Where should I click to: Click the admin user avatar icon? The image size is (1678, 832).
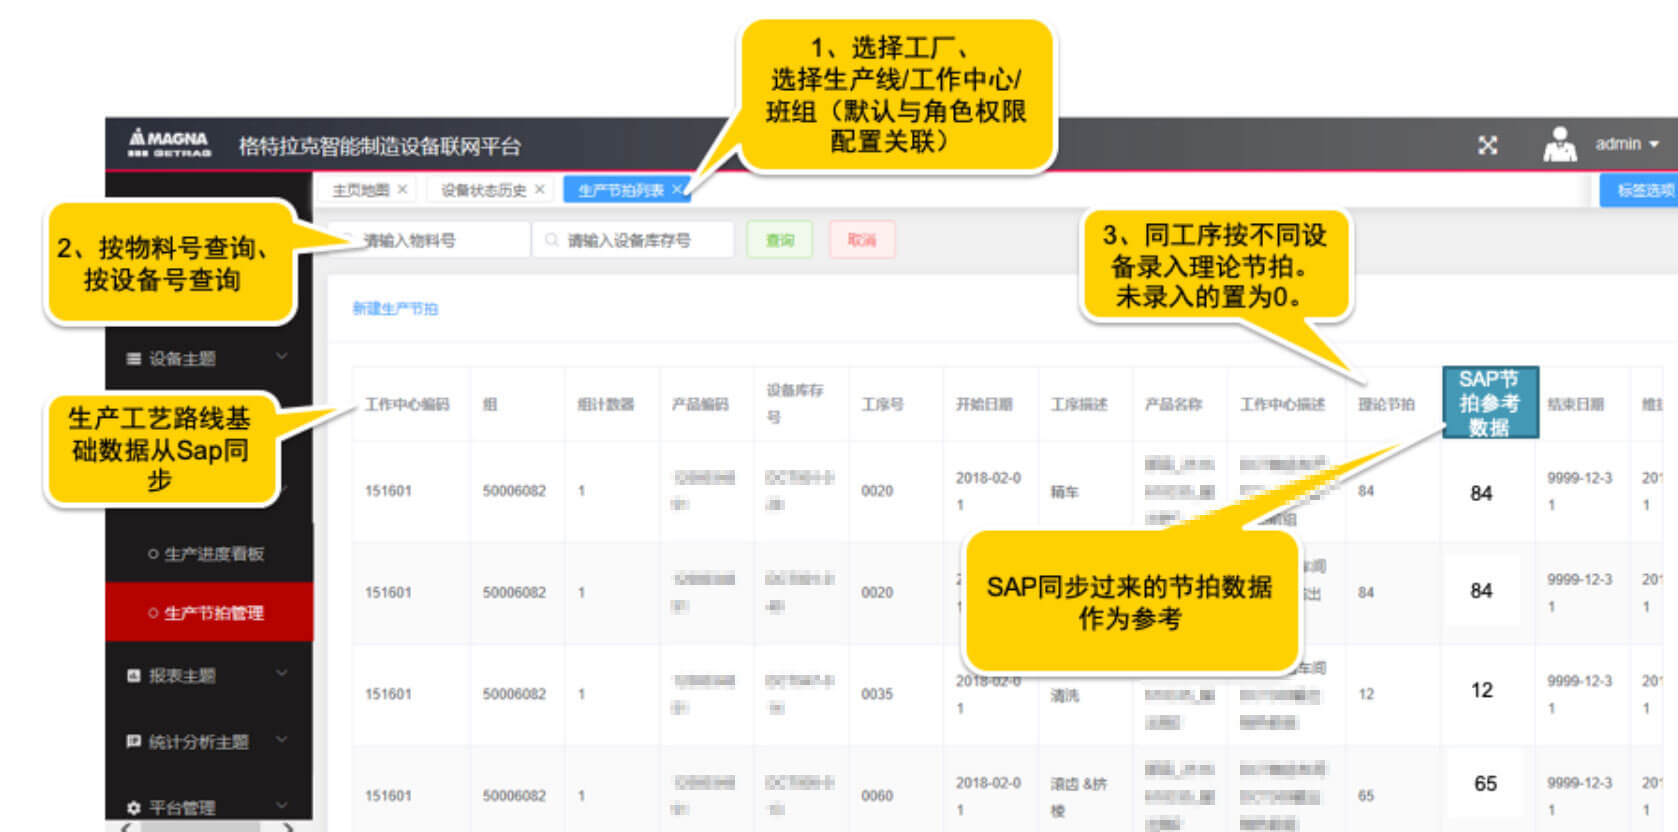[1559, 145]
